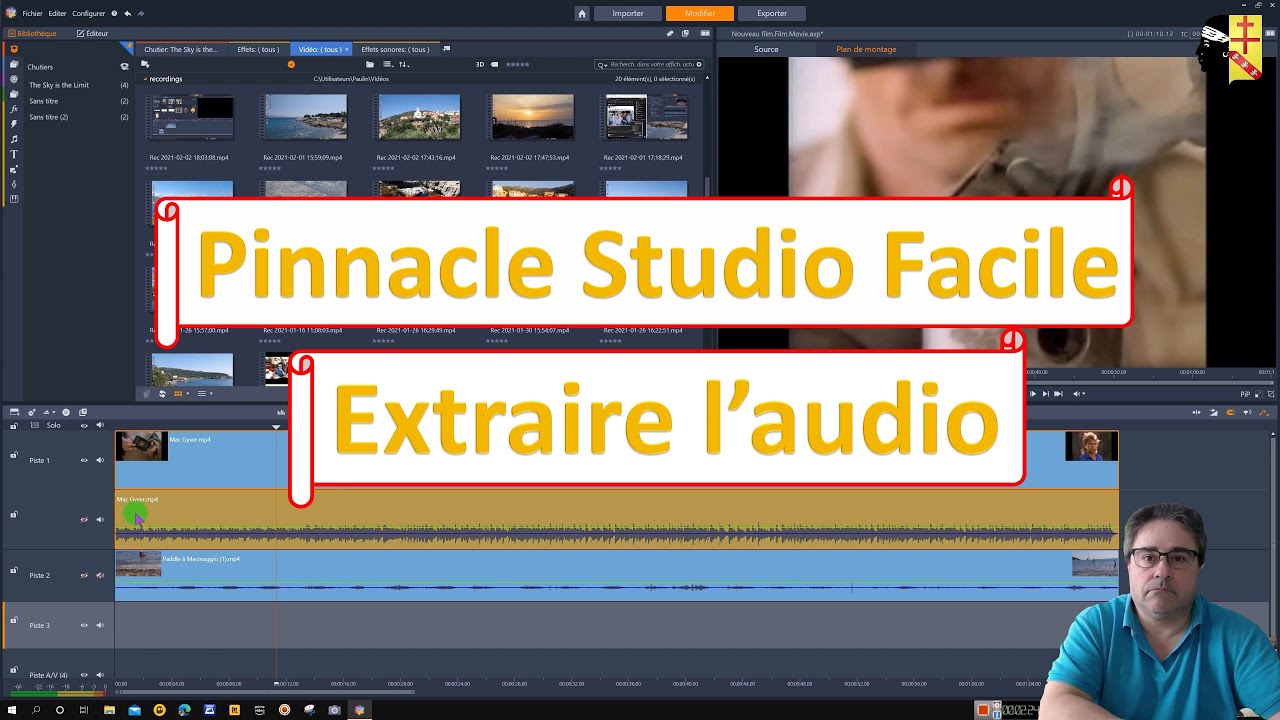This screenshot has height=720, width=1280.
Task: Click the add-to-bin icon in library toolbar
Action: point(145,64)
